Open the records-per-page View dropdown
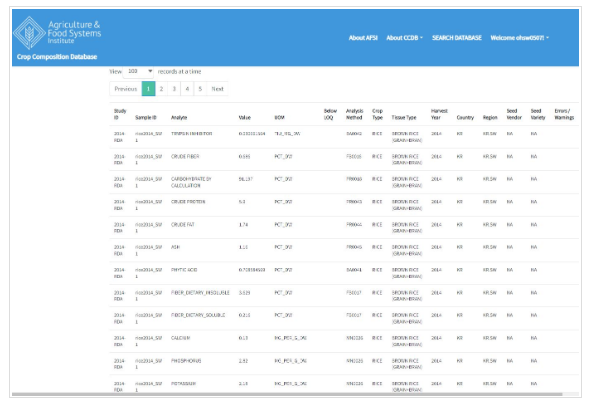This screenshot has width=591, height=413. [138, 71]
